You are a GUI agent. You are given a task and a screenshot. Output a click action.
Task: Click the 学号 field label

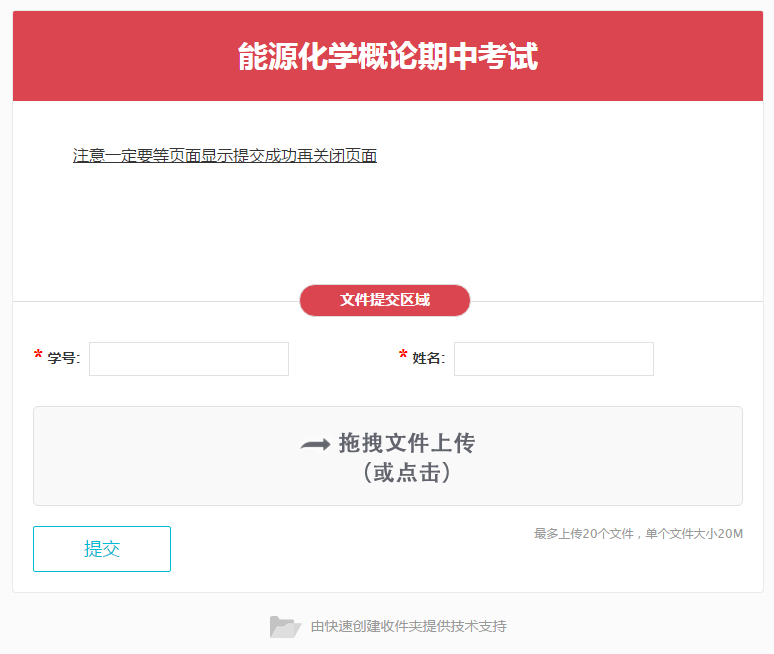point(63,359)
